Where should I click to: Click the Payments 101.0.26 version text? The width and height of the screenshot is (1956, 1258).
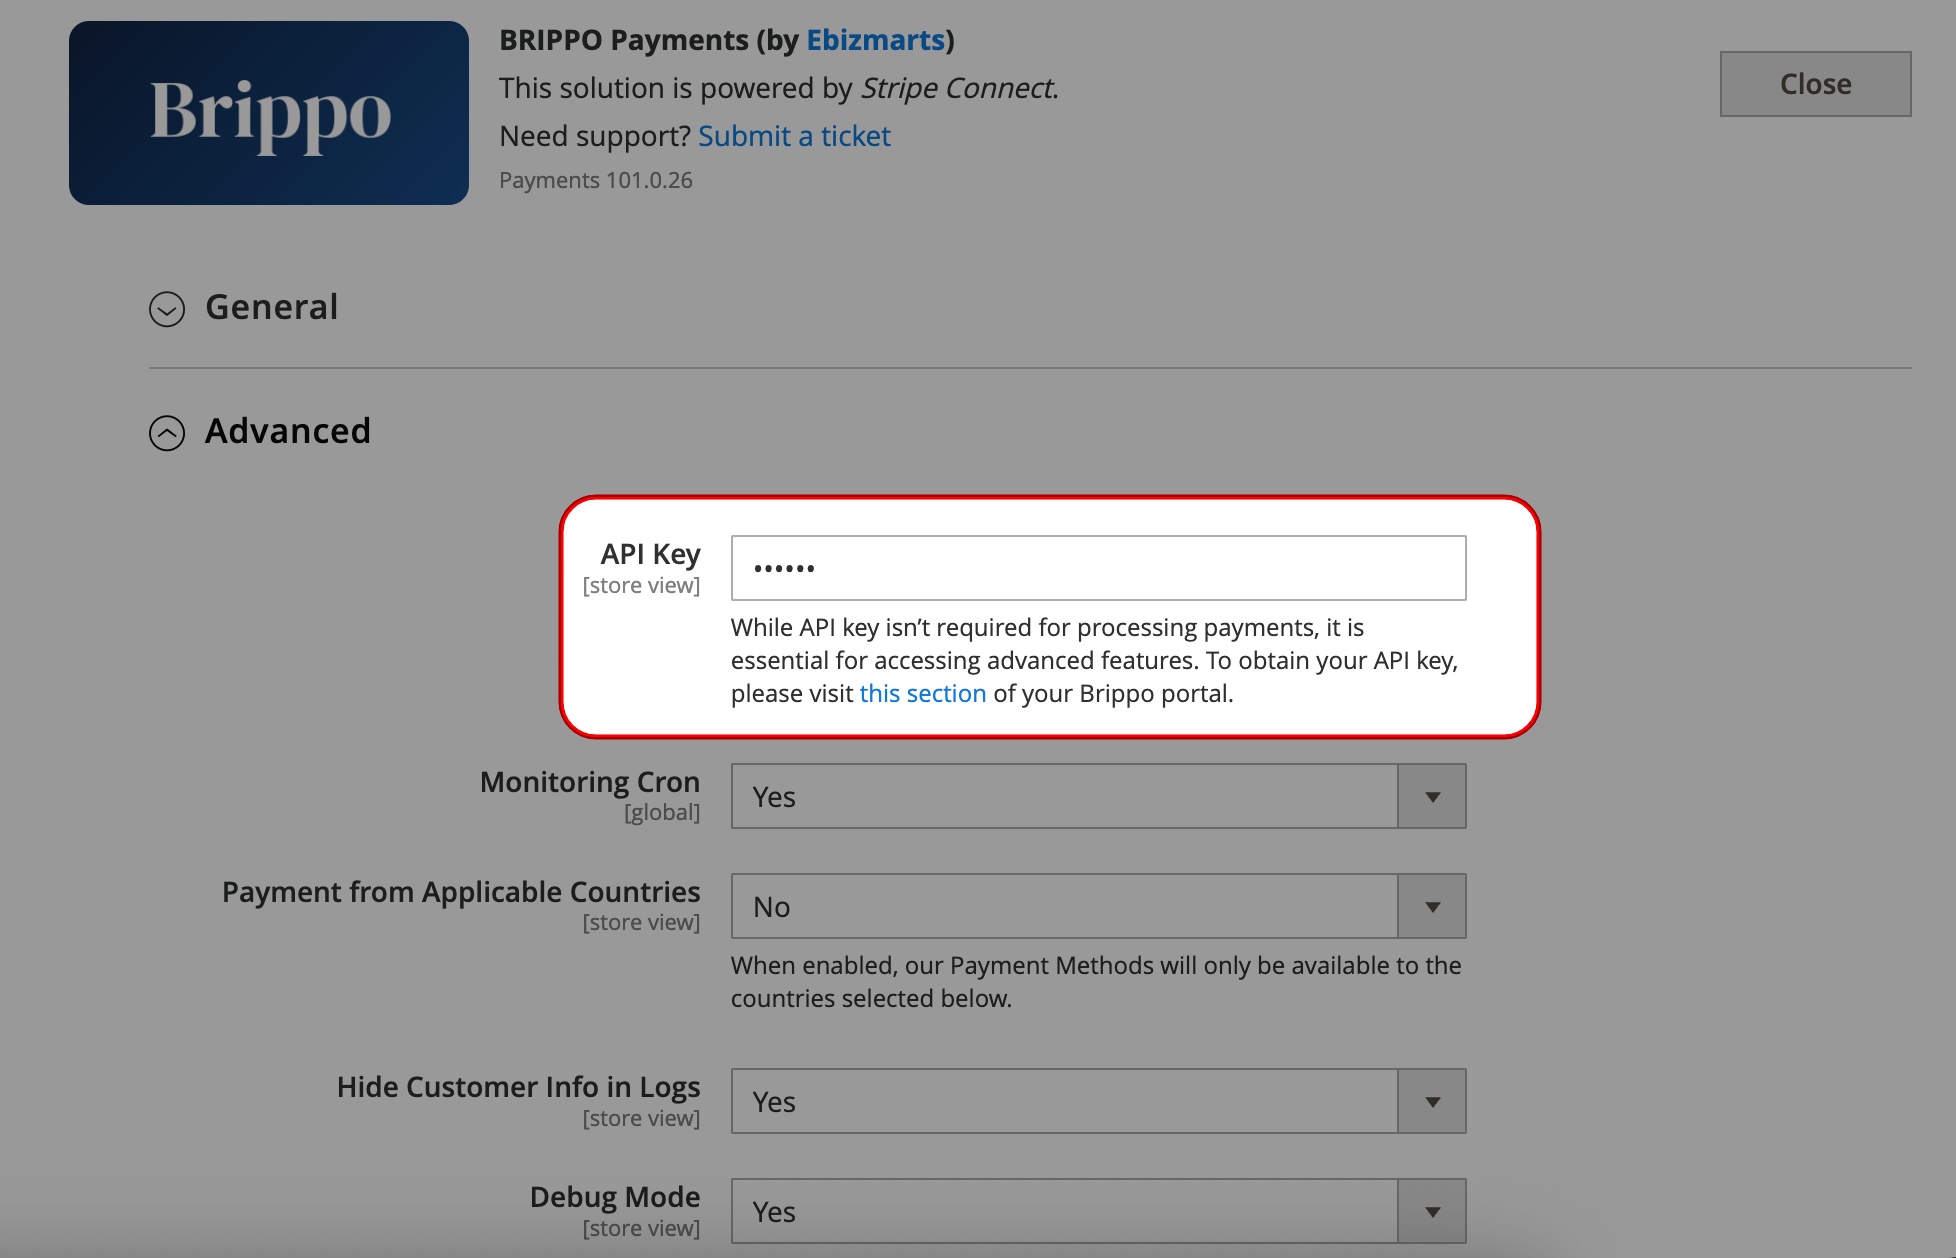[x=596, y=181]
